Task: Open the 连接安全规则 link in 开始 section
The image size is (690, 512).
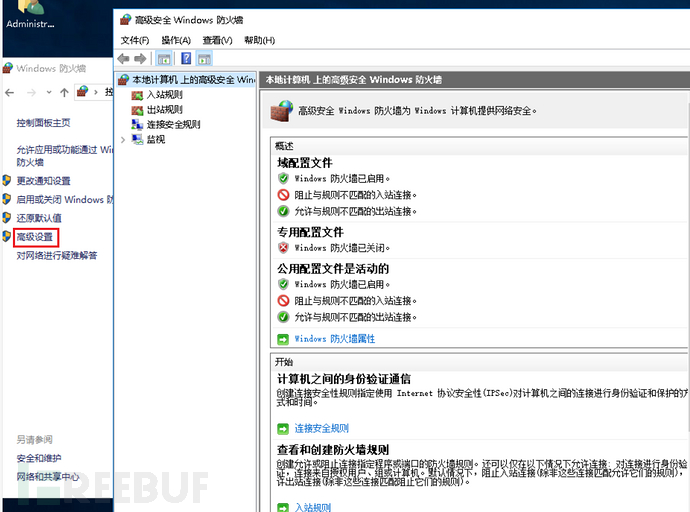Action: pos(322,428)
